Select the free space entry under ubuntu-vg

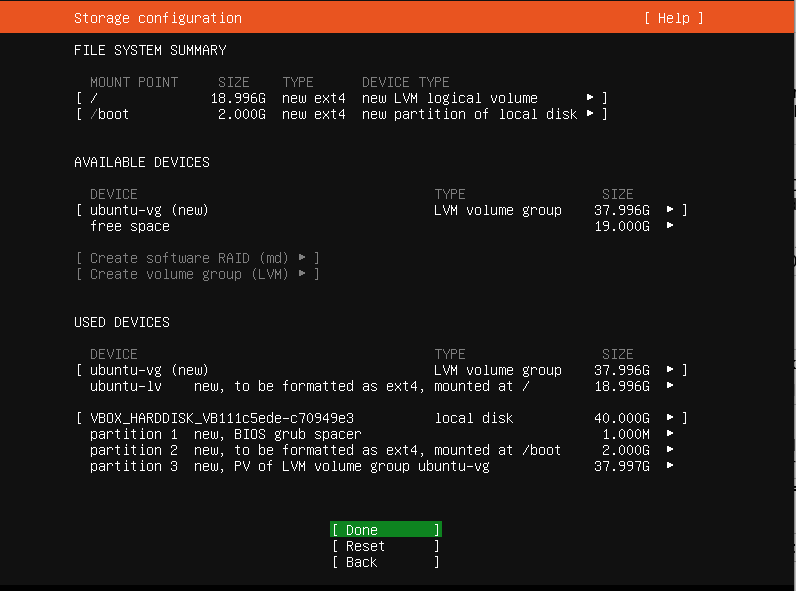click(x=130, y=226)
